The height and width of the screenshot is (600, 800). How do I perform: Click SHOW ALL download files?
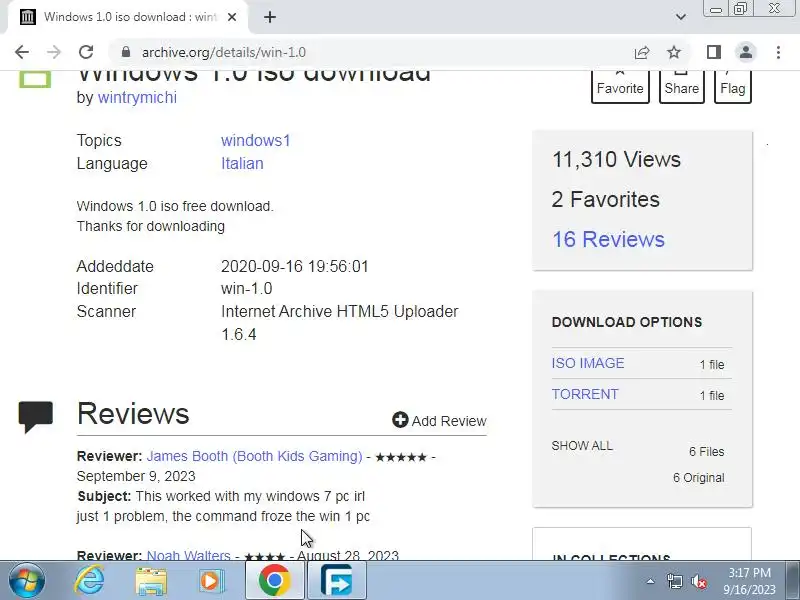(582, 445)
